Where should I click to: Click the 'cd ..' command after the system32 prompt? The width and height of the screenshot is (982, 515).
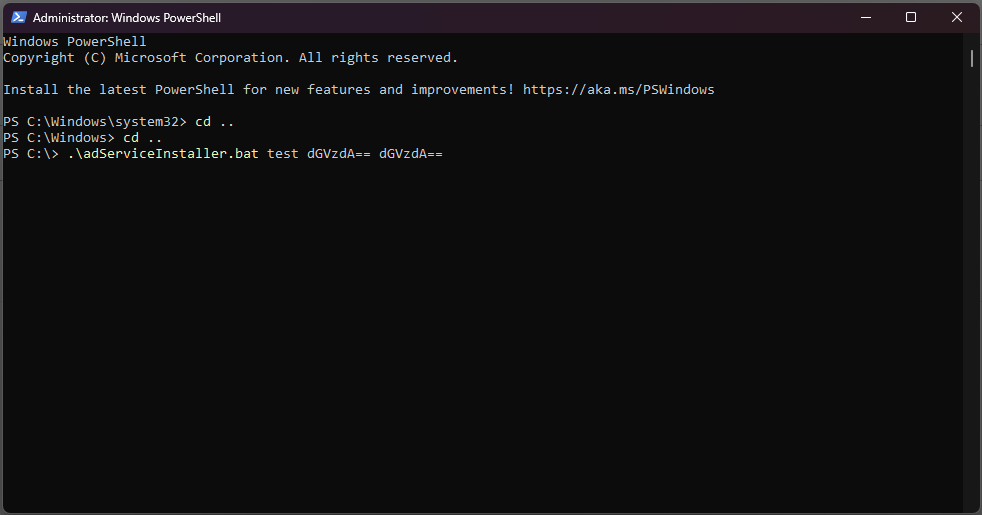tap(215, 122)
